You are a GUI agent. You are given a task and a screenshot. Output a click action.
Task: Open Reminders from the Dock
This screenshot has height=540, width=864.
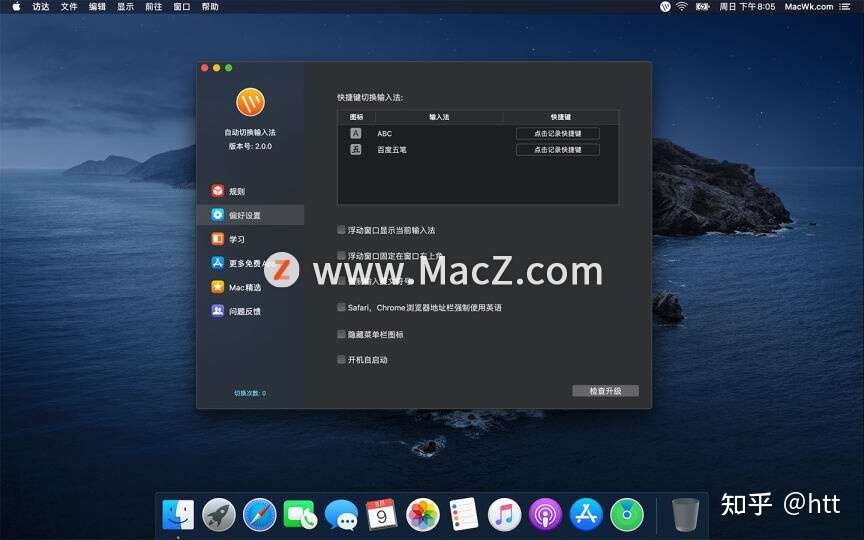pos(463,515)
